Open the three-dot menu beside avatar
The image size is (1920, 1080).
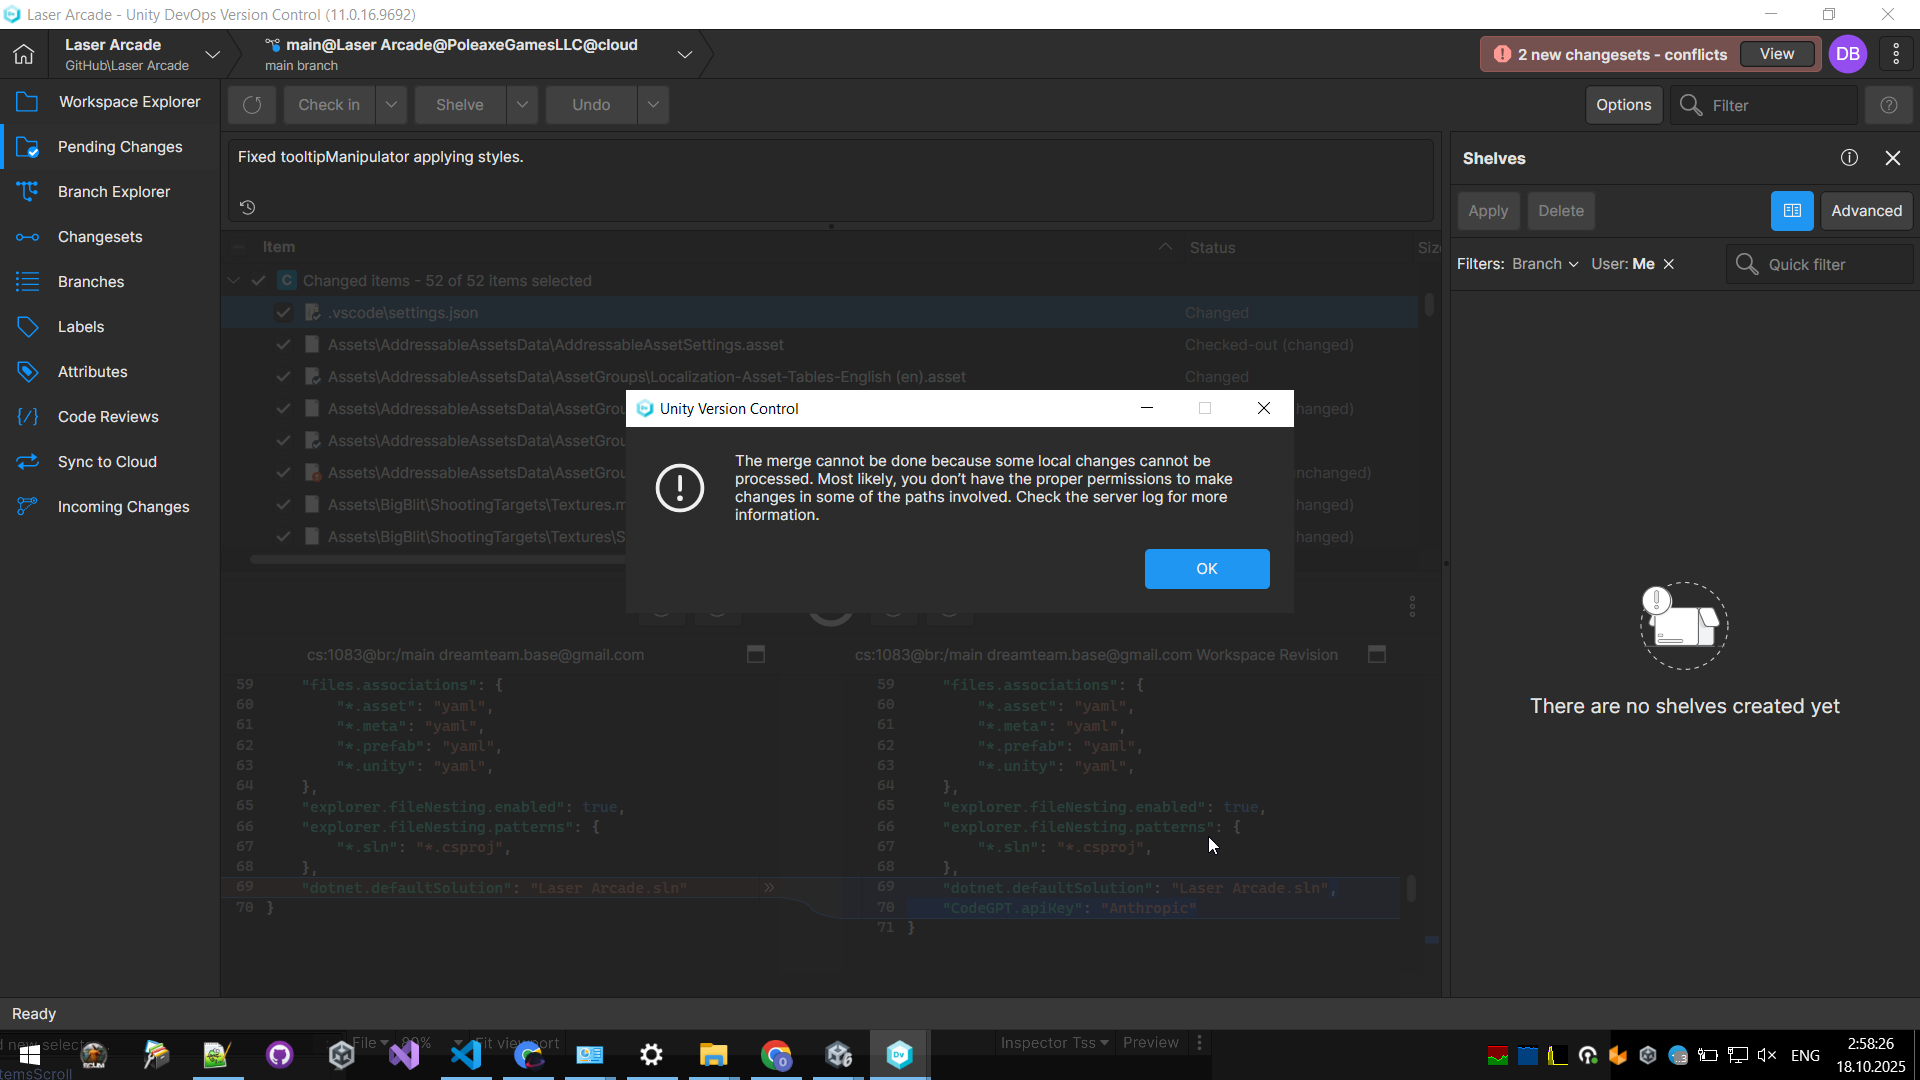[x=1896, y=54]
